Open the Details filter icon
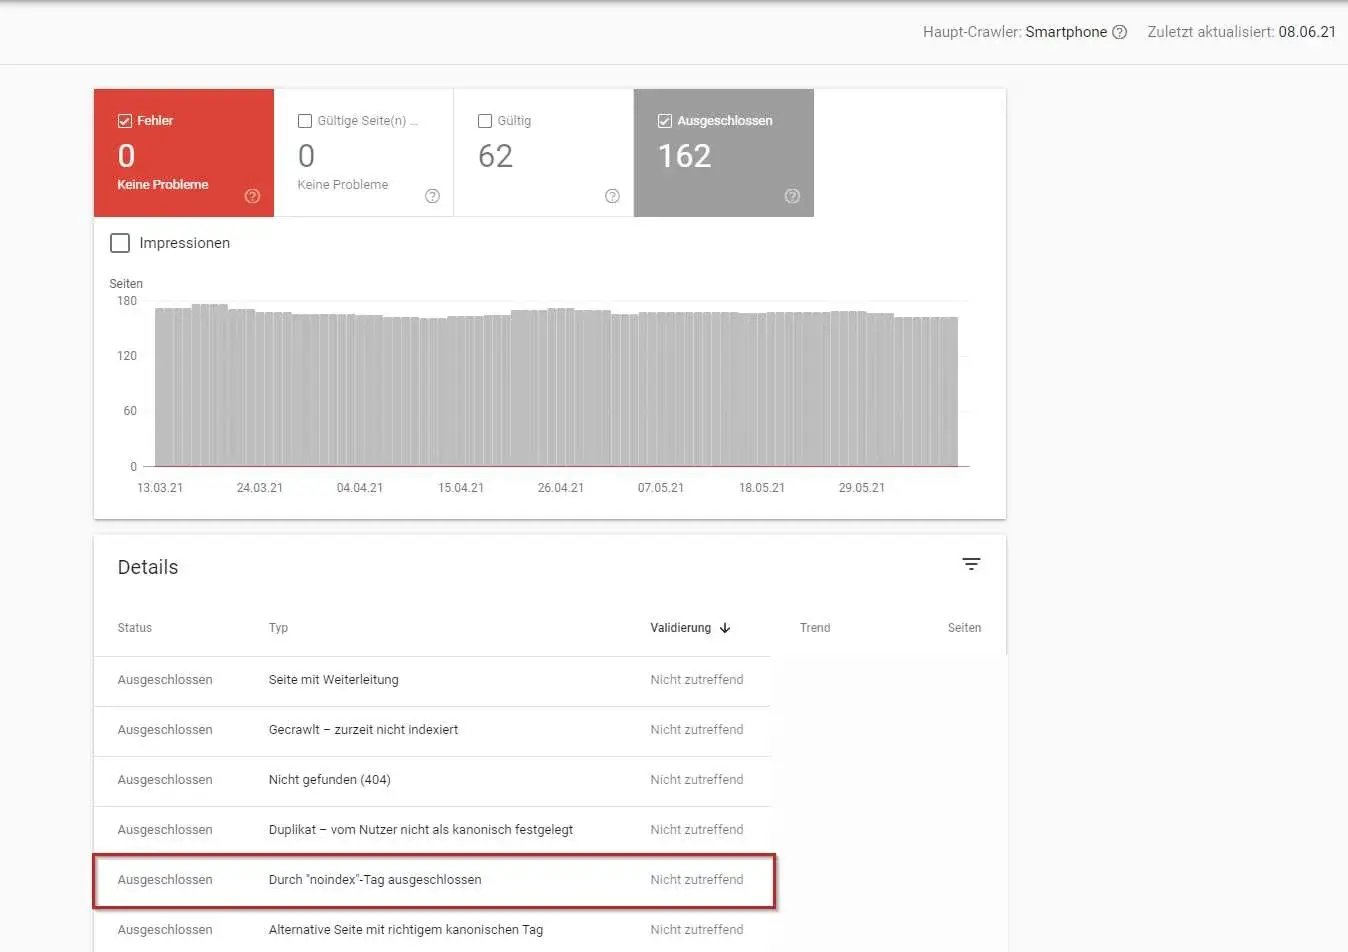Screen dimensions: 1348x952 (x=970, y=565)
